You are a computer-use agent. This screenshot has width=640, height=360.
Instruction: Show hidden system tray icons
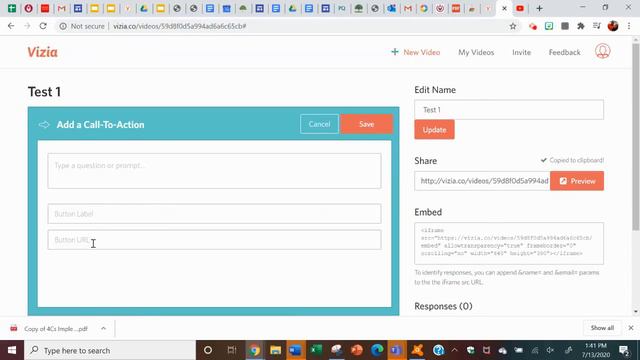pyautogui.click(x=454, y=350)
